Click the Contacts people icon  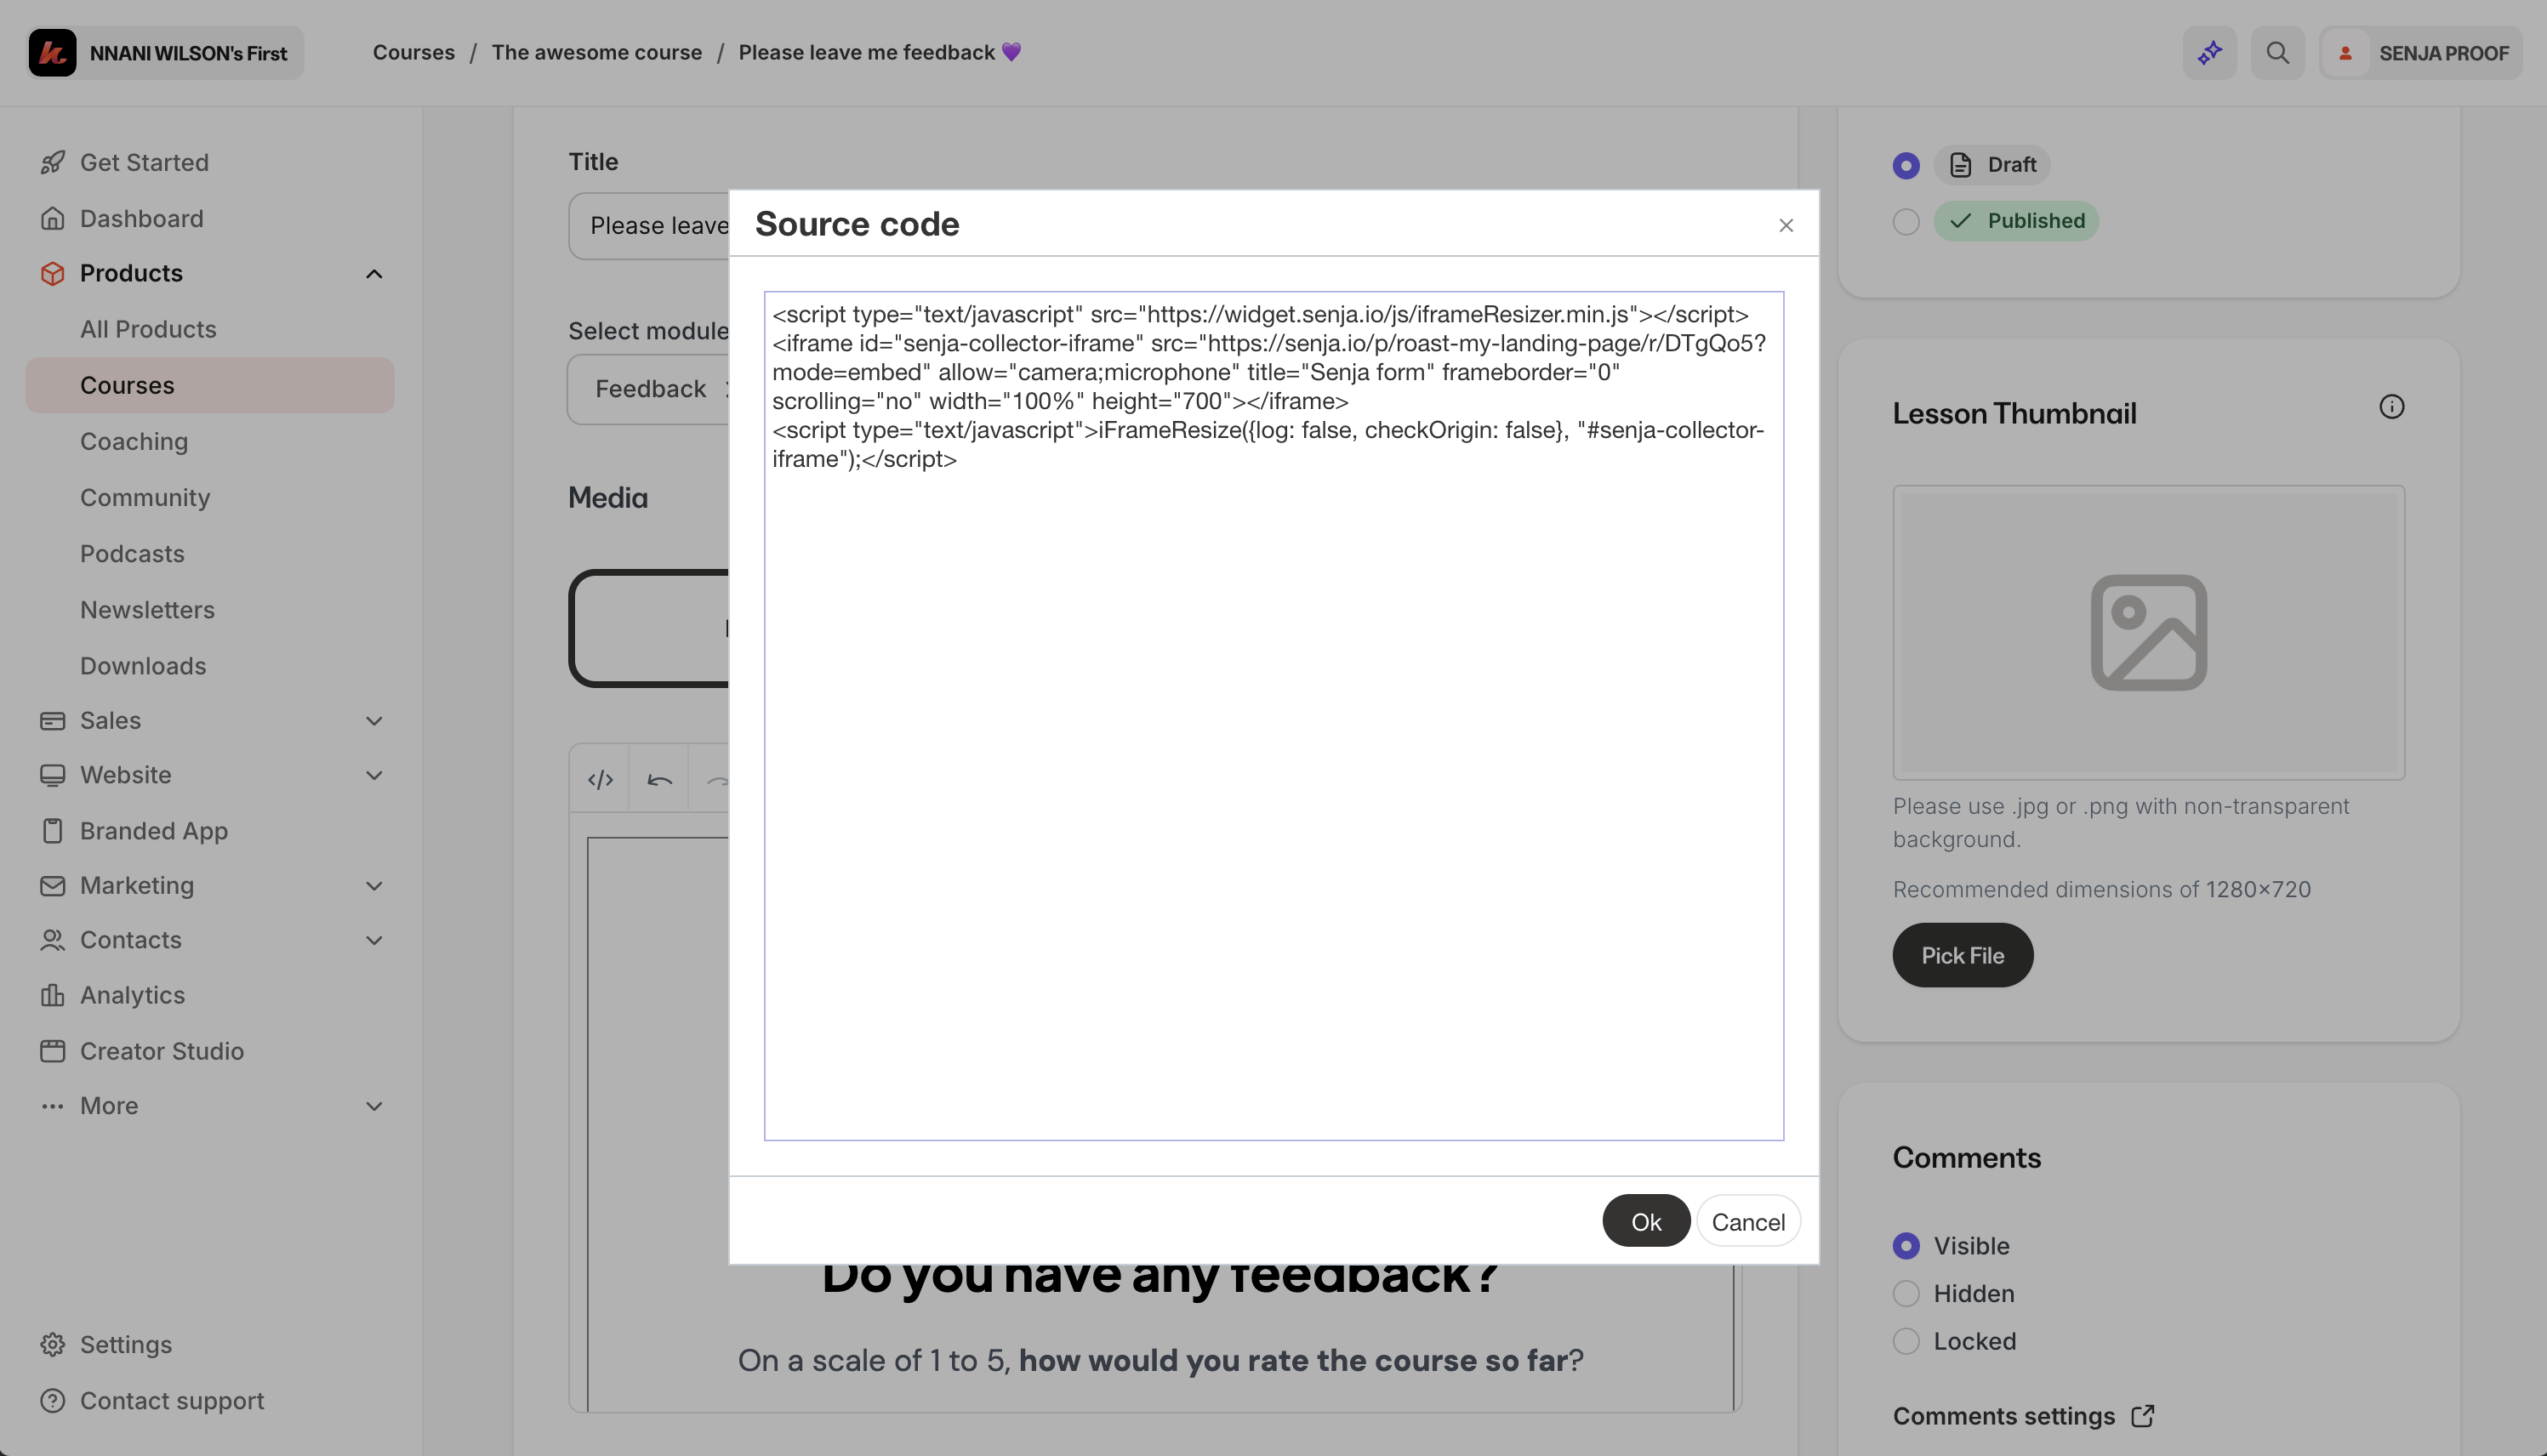pyautogui.click(x=53, y=940)
